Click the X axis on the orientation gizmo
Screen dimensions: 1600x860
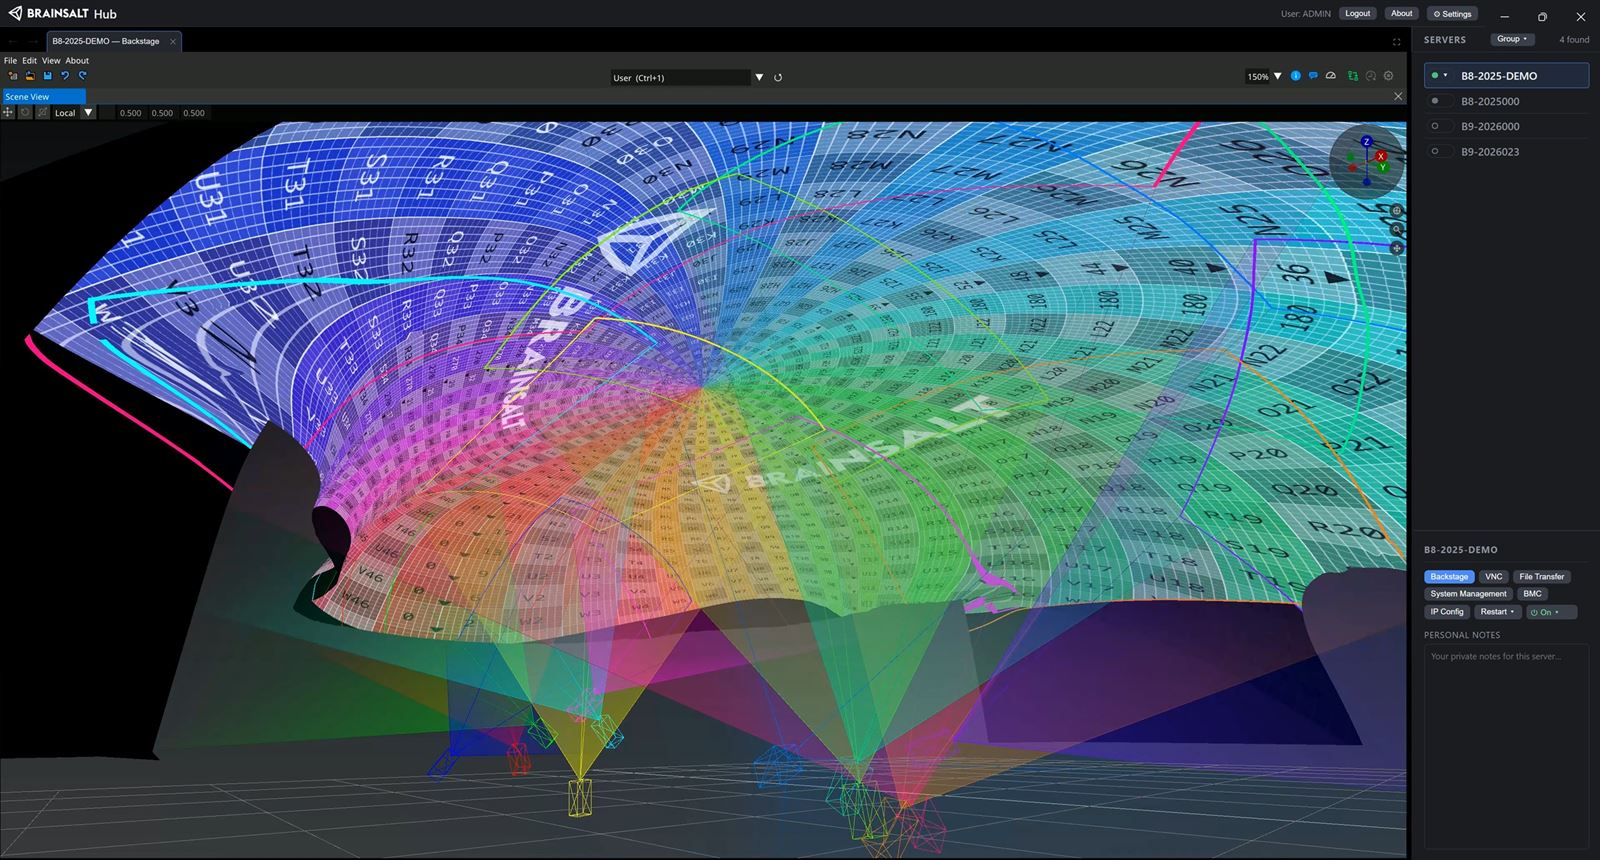tap(1381, 156)
